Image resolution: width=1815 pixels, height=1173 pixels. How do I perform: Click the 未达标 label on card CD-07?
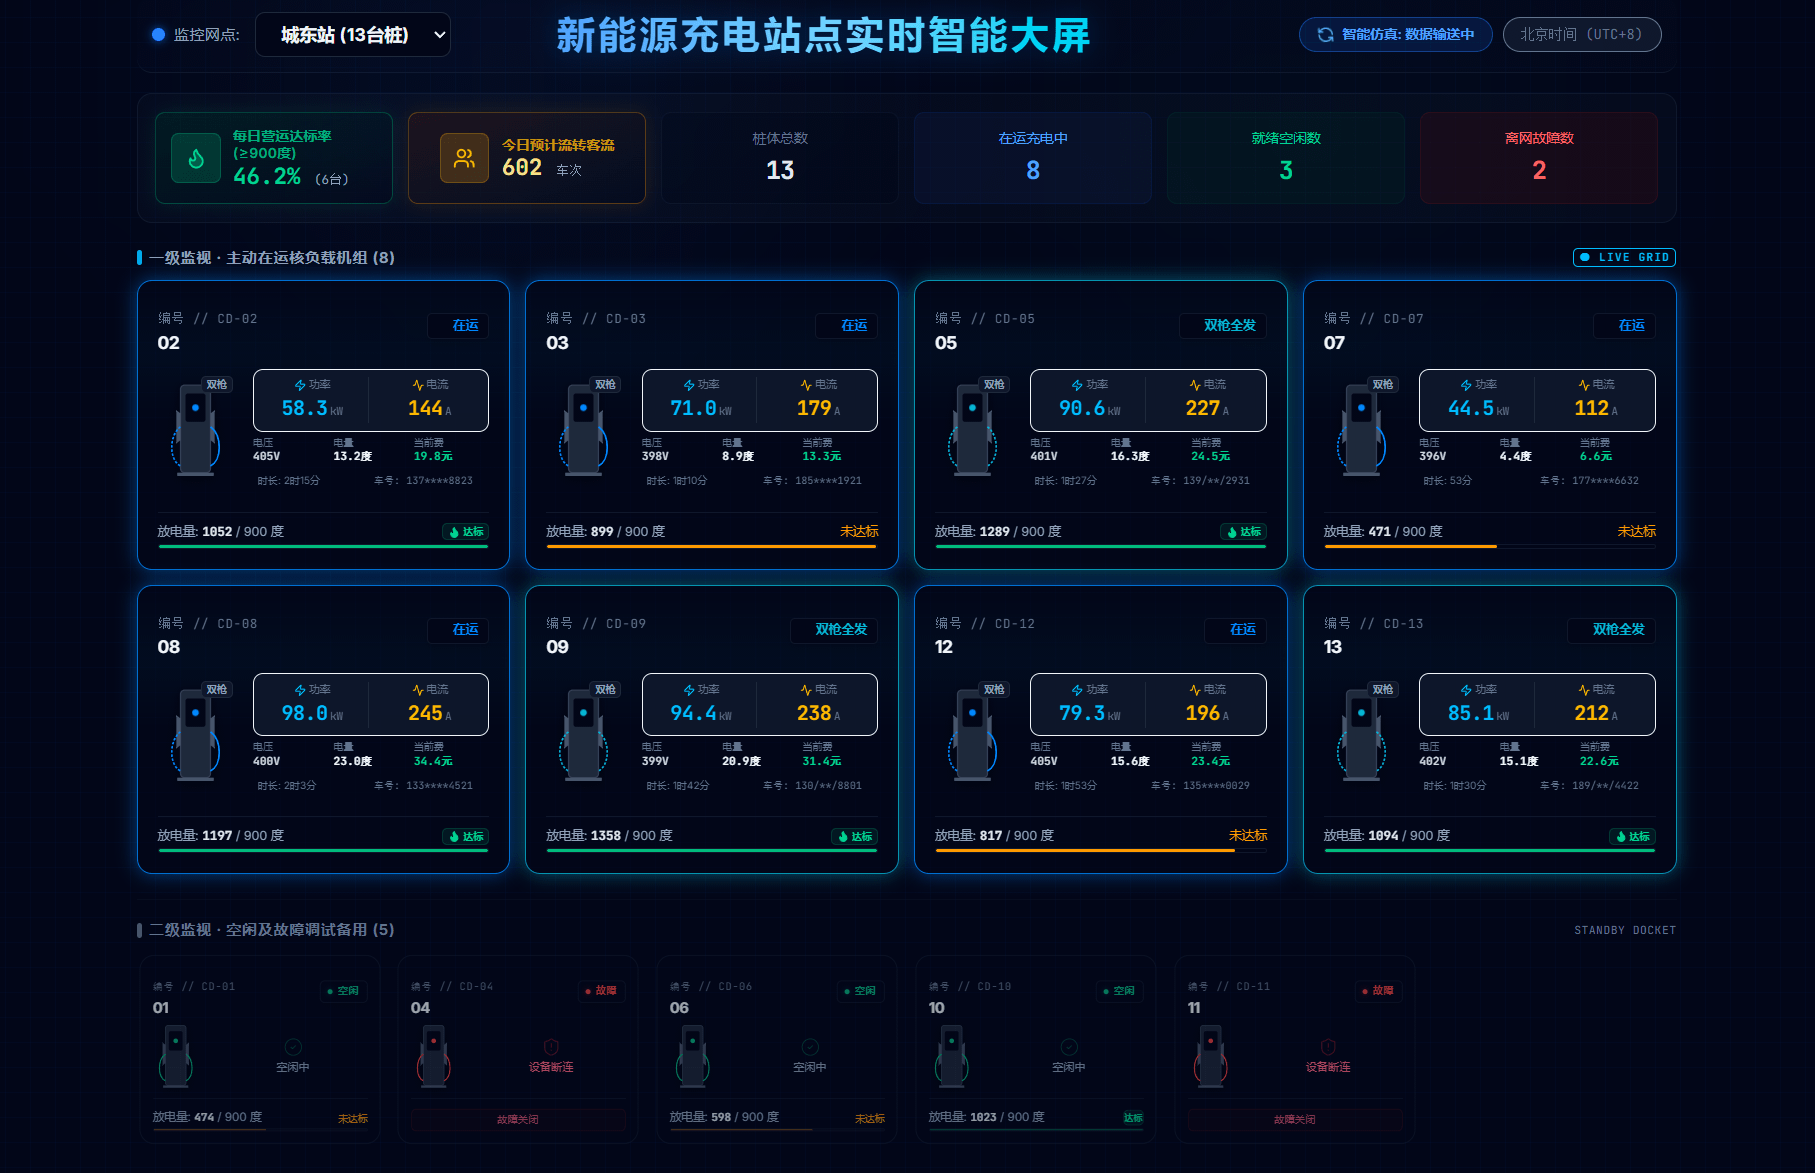click(x=1637, y=532)
